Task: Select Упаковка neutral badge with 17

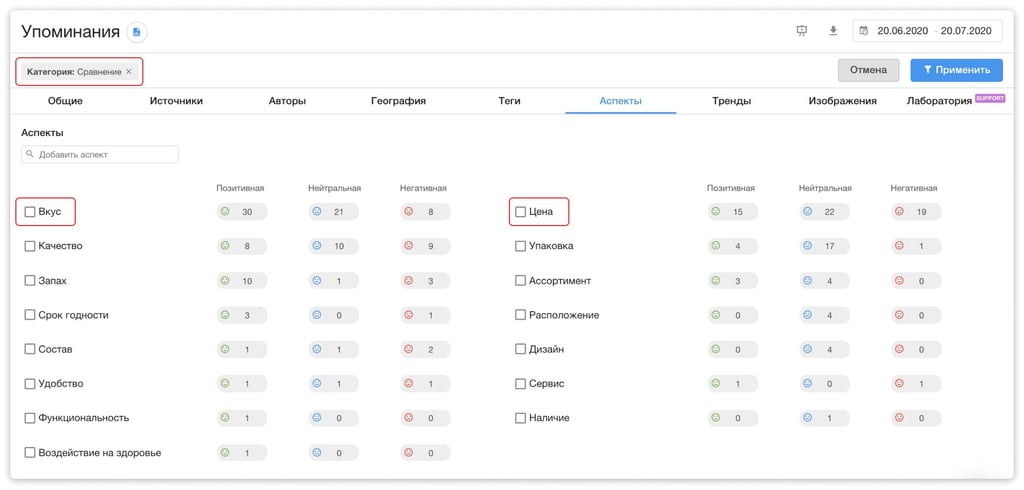Action: 825,246
